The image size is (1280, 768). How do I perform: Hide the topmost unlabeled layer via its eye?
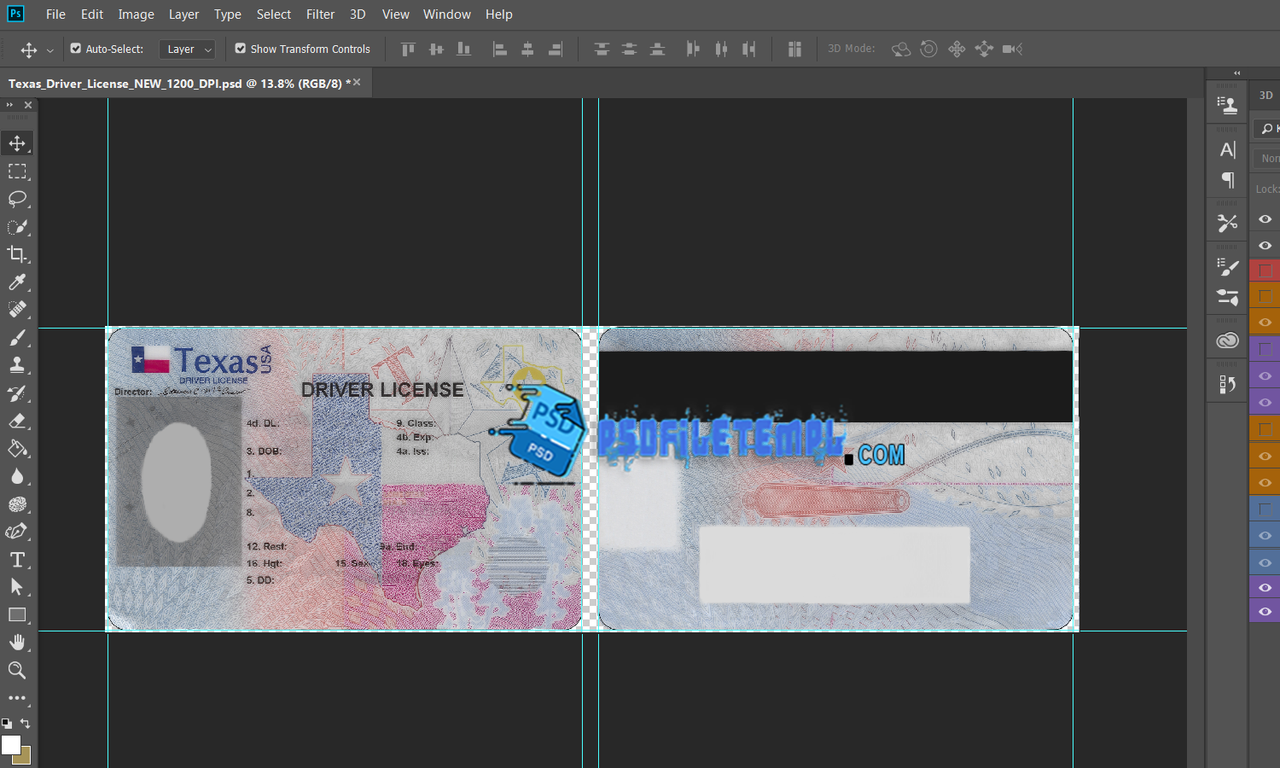[x=1265, y=219]
